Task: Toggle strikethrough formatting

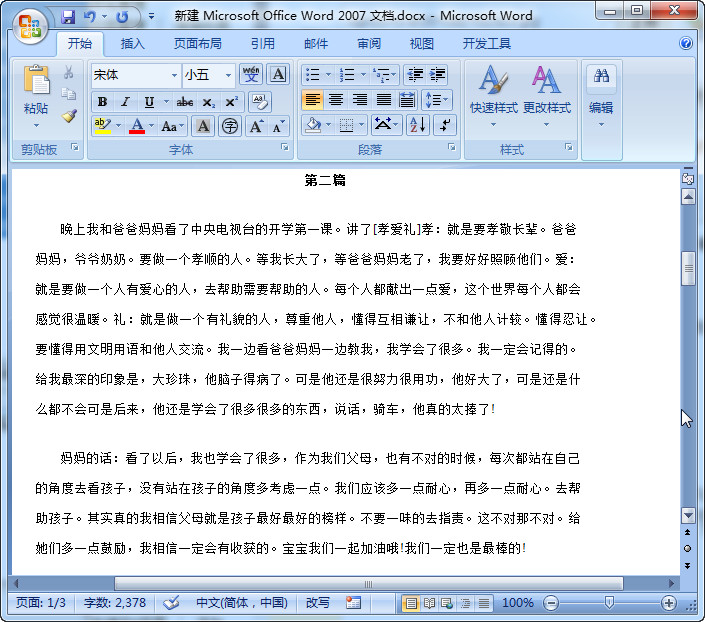Action: click(185, 102)
